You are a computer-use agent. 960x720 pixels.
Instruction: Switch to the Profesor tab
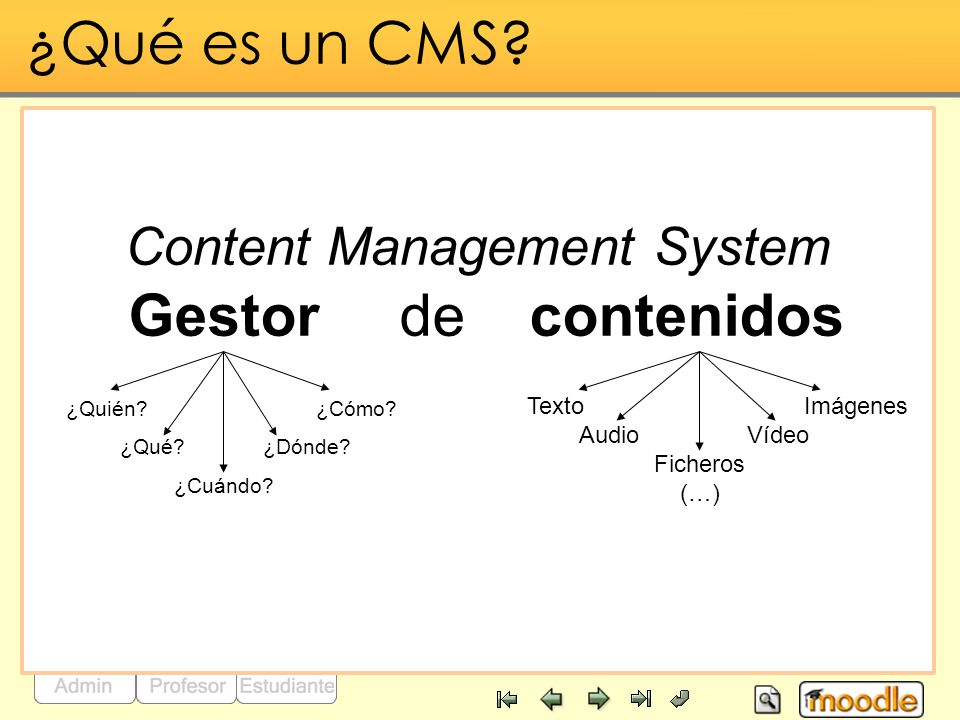[187, 687]
